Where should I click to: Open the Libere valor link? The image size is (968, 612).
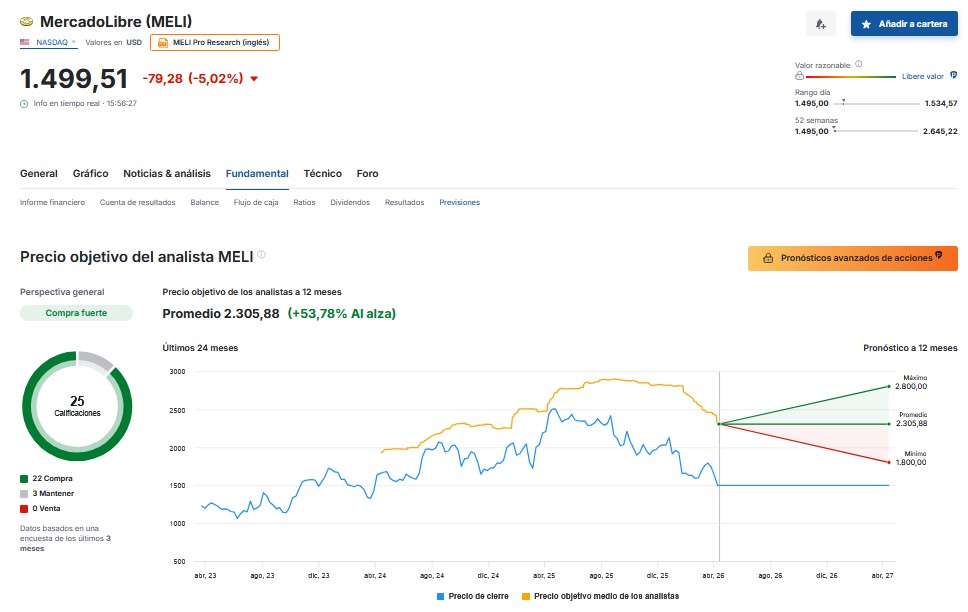tap(922, 77)
